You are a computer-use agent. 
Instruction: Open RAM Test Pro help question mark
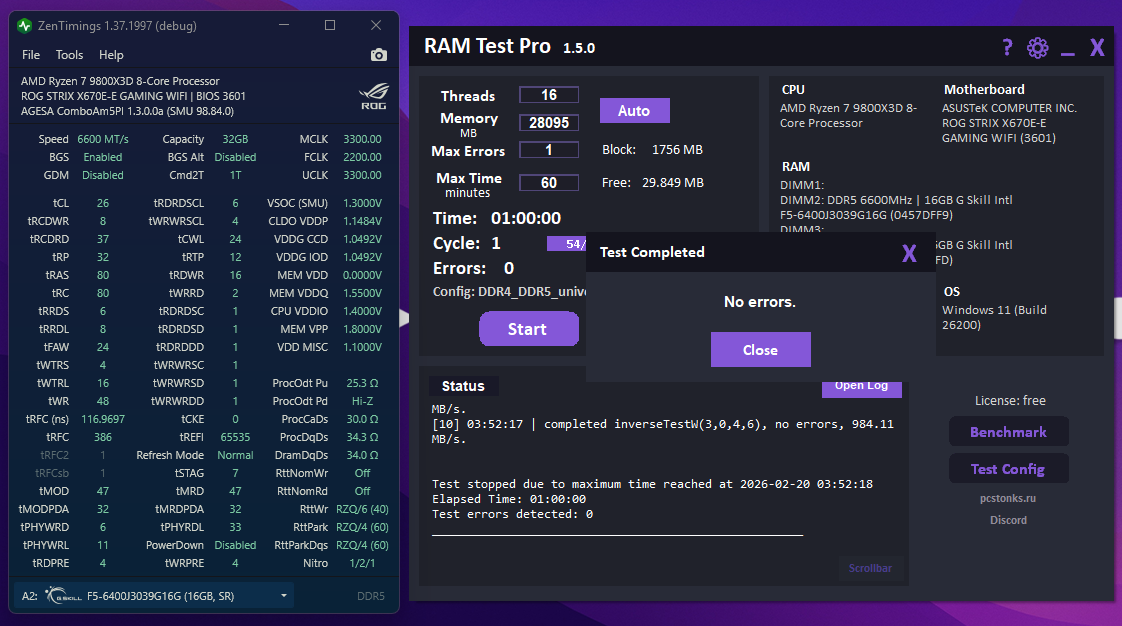[x=1008, y=48]
